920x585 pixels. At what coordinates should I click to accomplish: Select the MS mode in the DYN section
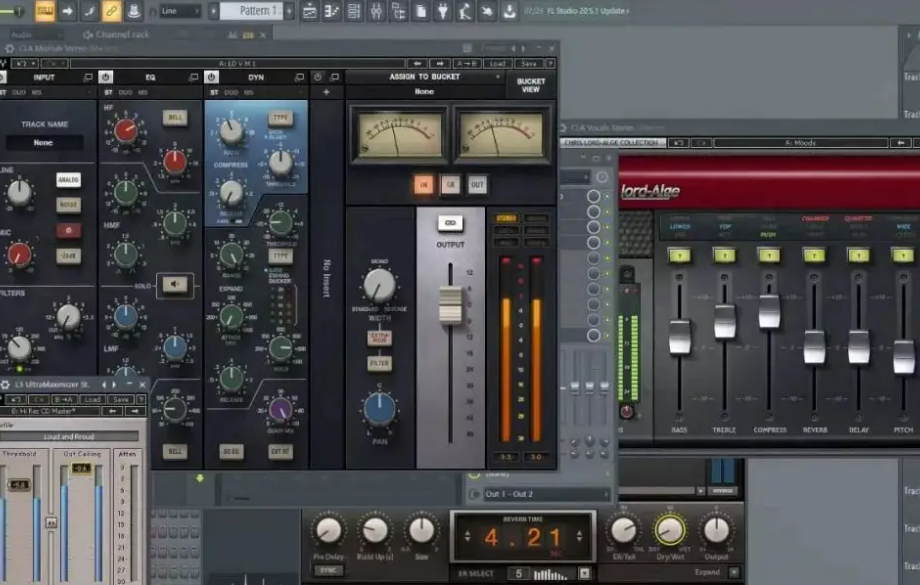point(249,93)
